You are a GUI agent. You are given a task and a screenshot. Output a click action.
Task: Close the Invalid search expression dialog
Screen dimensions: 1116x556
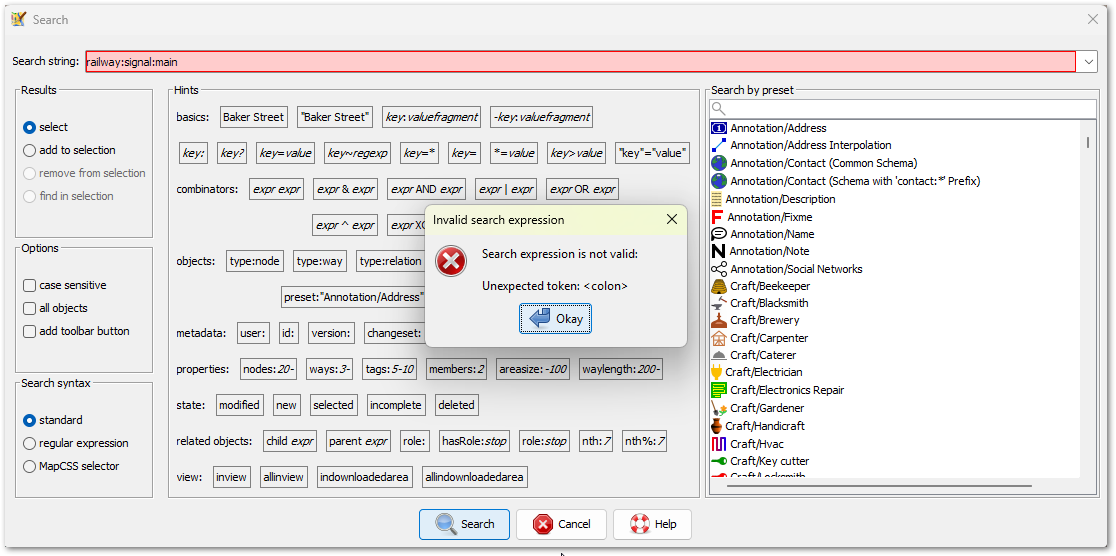coord(672,219)
